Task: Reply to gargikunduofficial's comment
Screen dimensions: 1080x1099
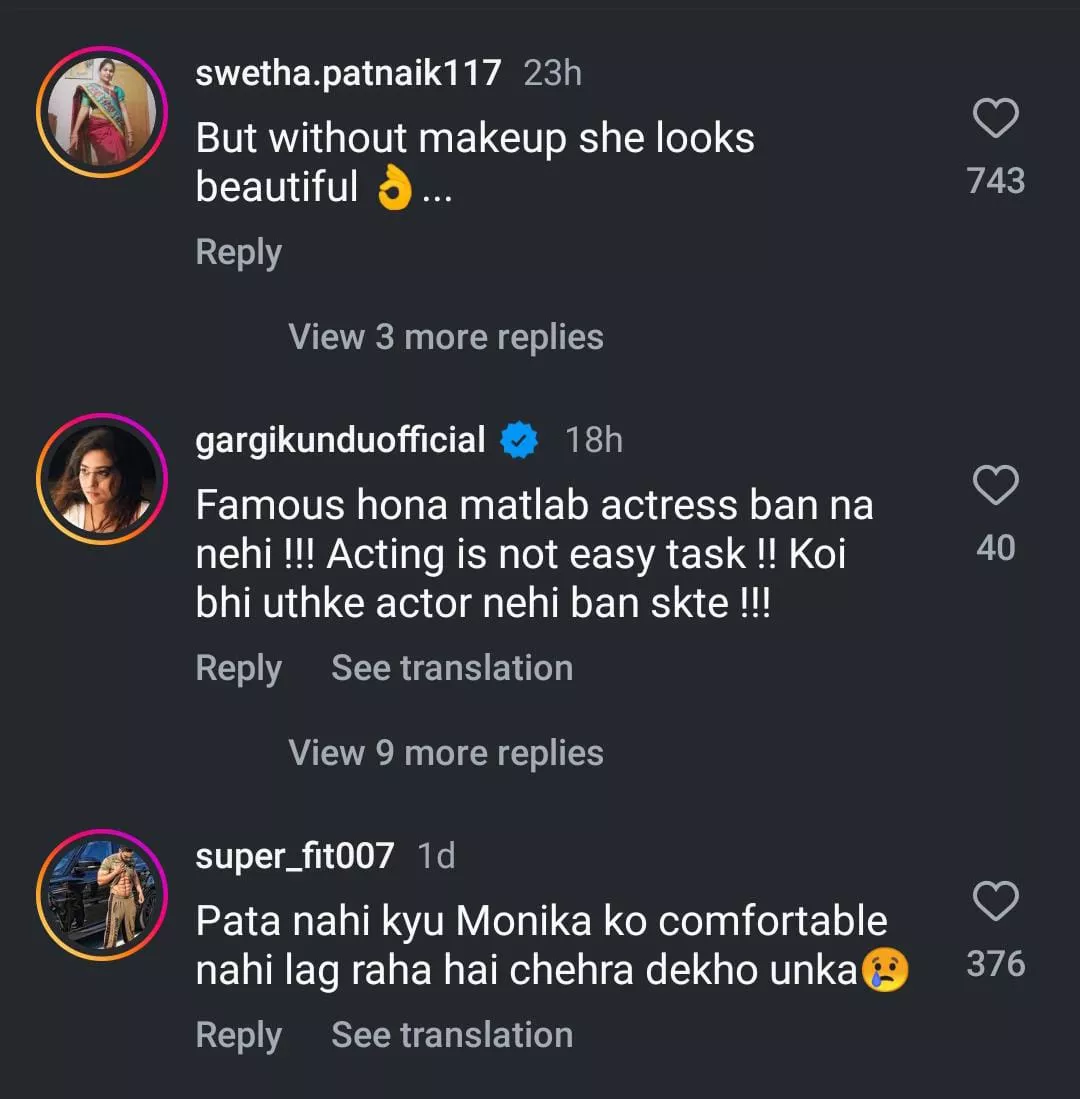Action: (x=238, y=668)
